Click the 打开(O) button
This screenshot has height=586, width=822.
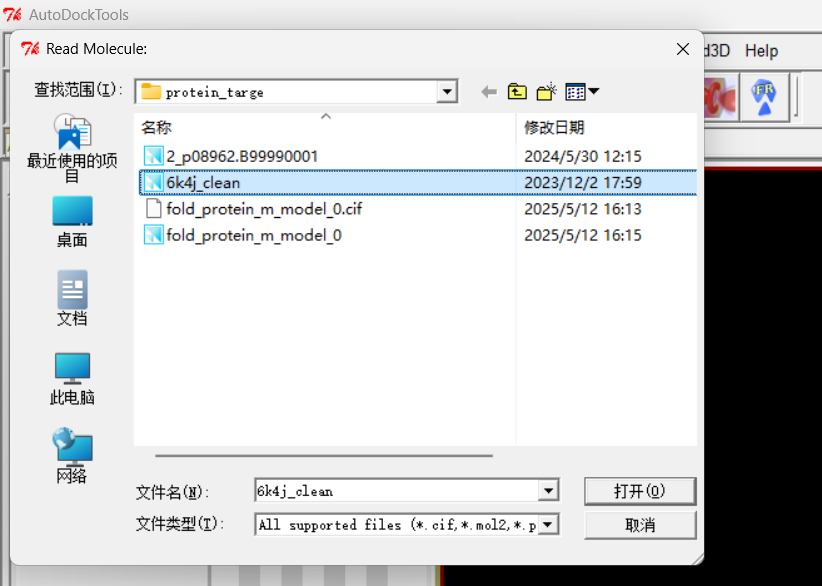[x=640, y=491]
